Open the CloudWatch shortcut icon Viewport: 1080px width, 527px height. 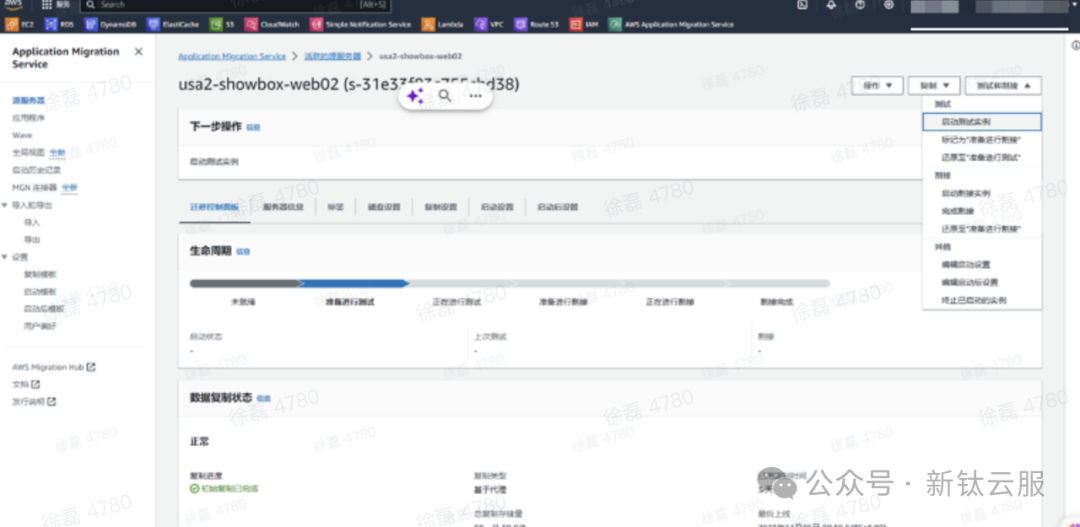tap(251, 24)
